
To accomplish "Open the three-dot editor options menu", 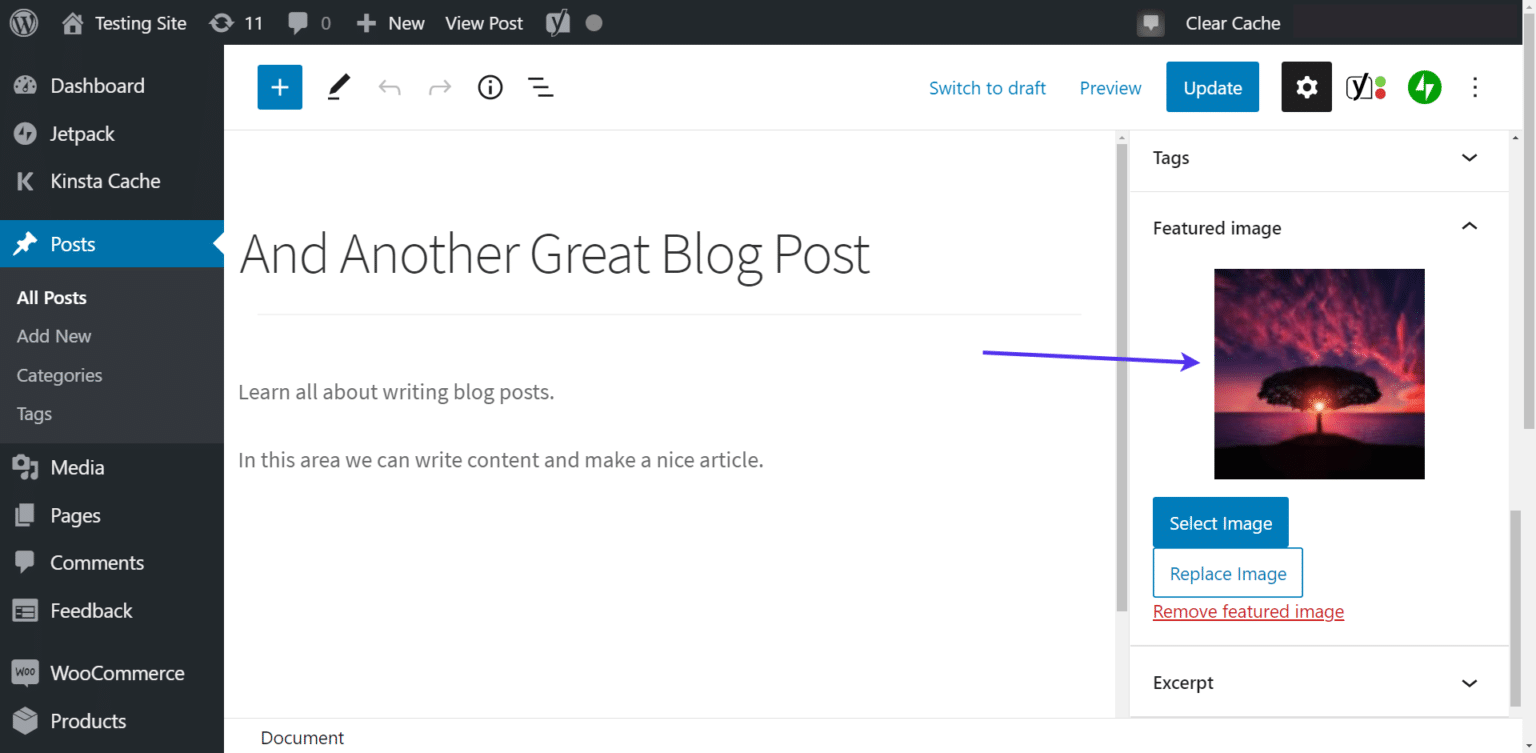I will point(1475,87).
